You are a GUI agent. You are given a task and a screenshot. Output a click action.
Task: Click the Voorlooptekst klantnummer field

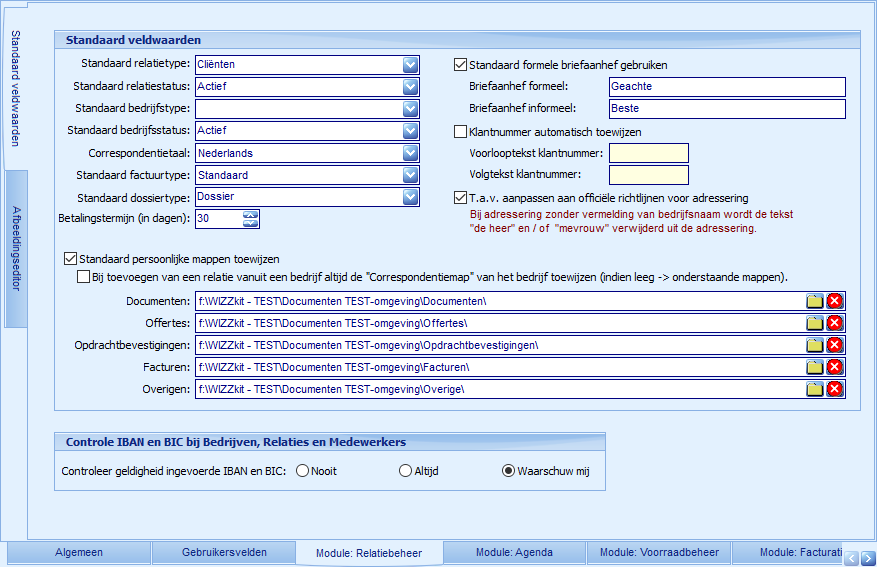click(648, 153)
